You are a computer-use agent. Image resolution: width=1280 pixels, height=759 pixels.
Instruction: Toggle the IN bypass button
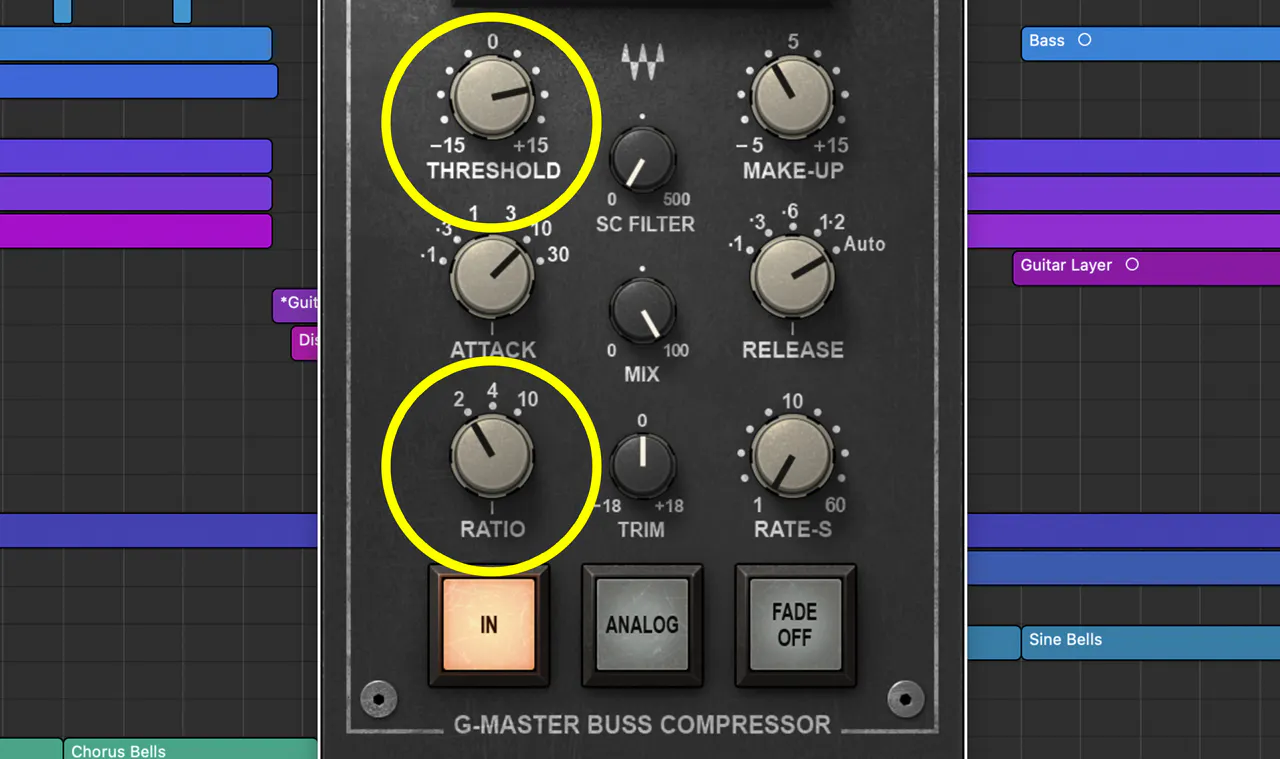(489, 625)
